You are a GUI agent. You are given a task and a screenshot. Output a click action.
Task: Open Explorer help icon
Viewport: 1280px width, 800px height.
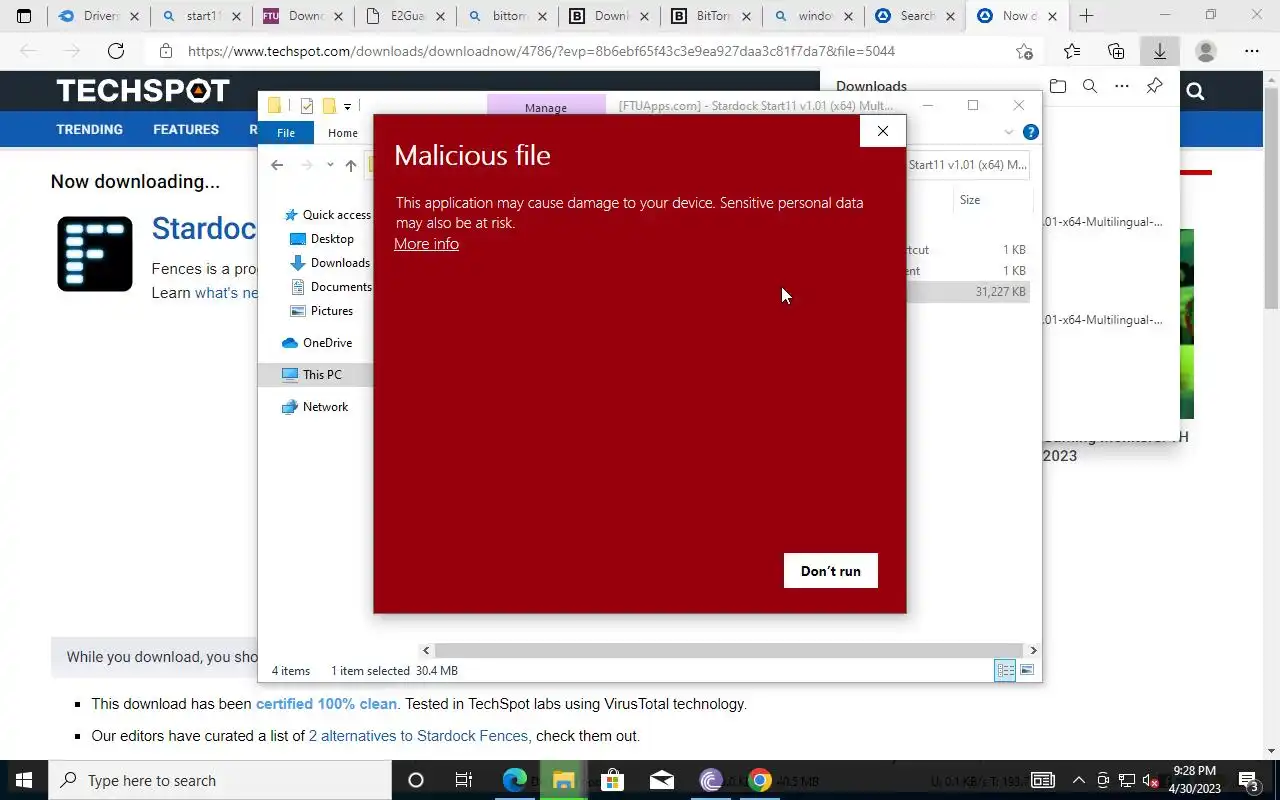pos(1030,132)
